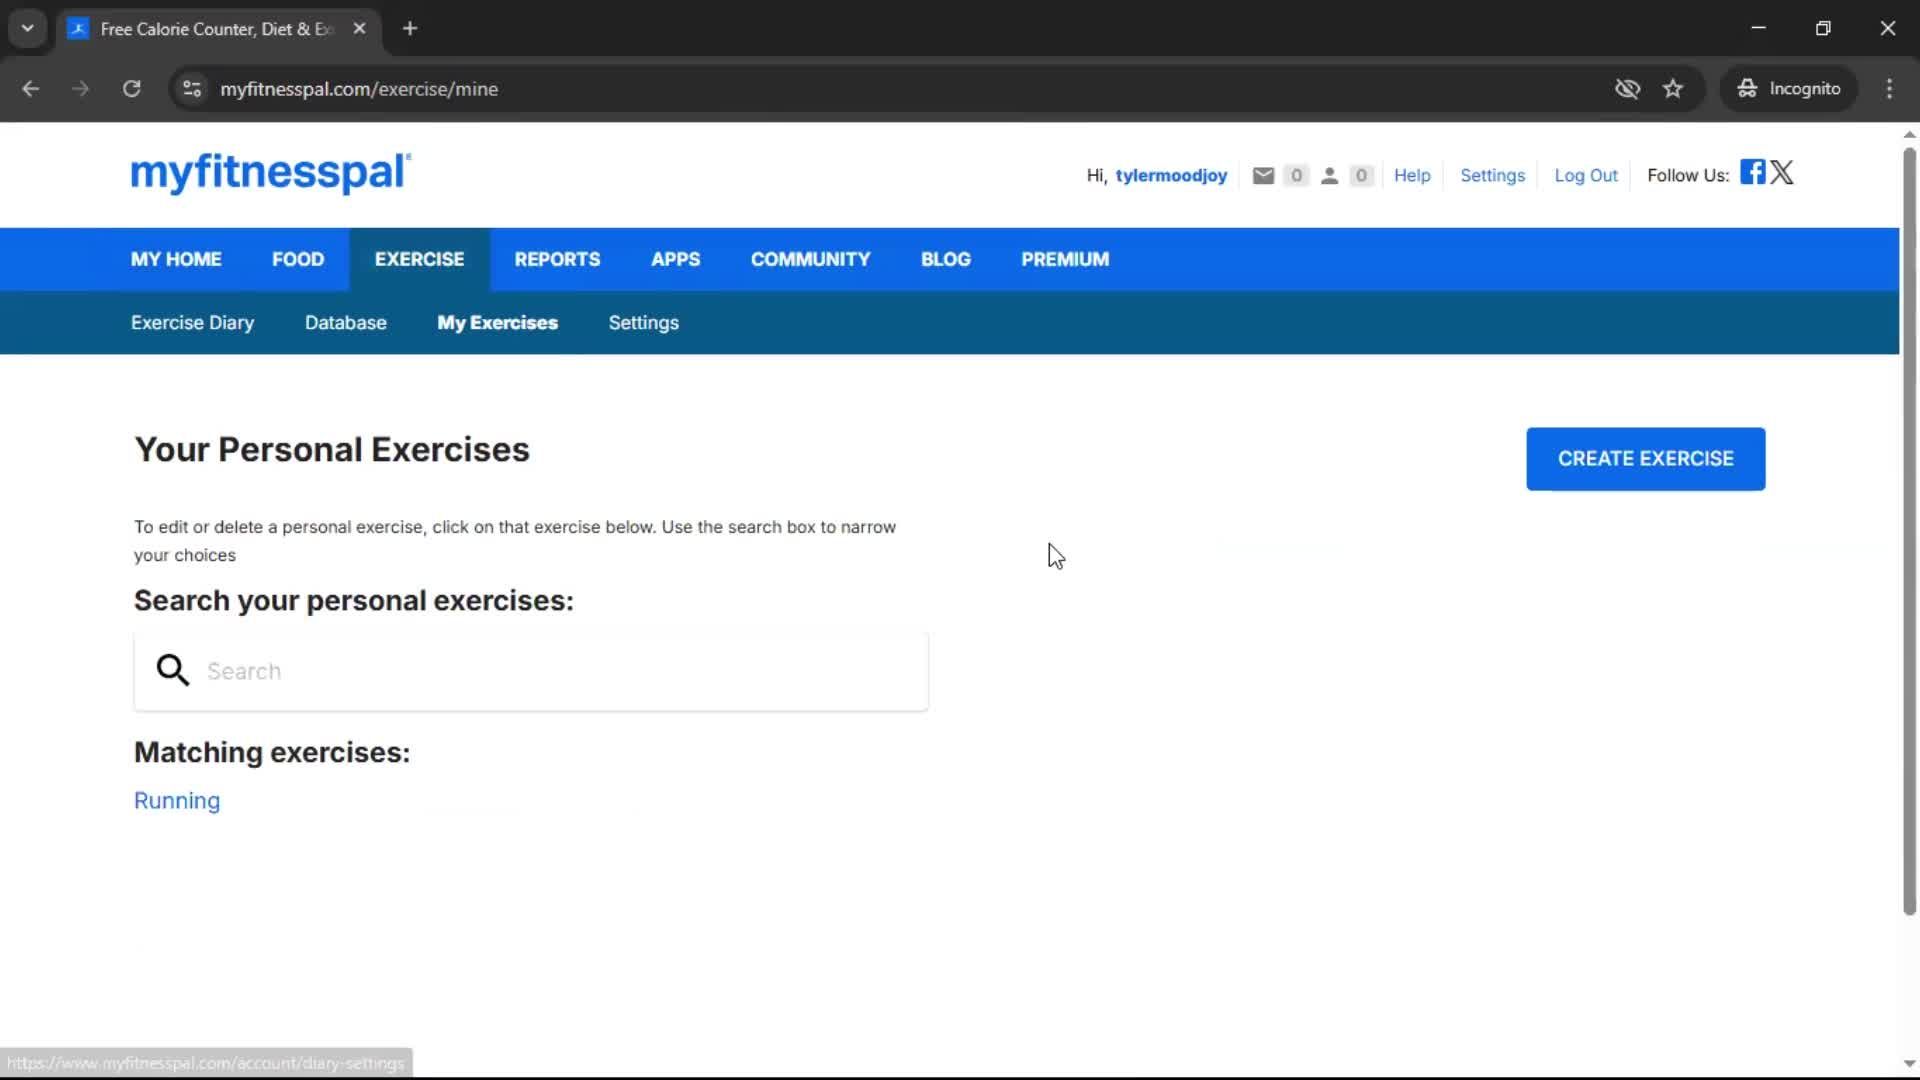Click the scroll down arrow on the scrollbar
Screen dimensions: 1920x1080
[x=1909, y=1064]
